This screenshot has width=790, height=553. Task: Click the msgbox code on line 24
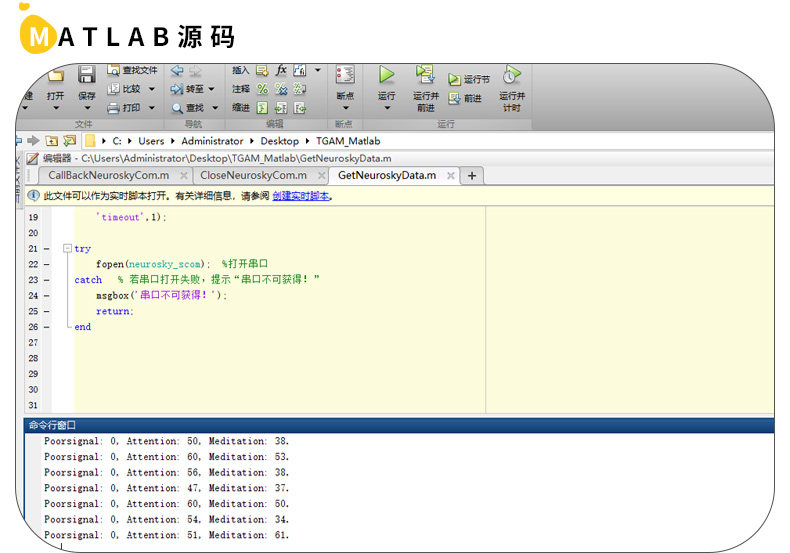(161, 295)
